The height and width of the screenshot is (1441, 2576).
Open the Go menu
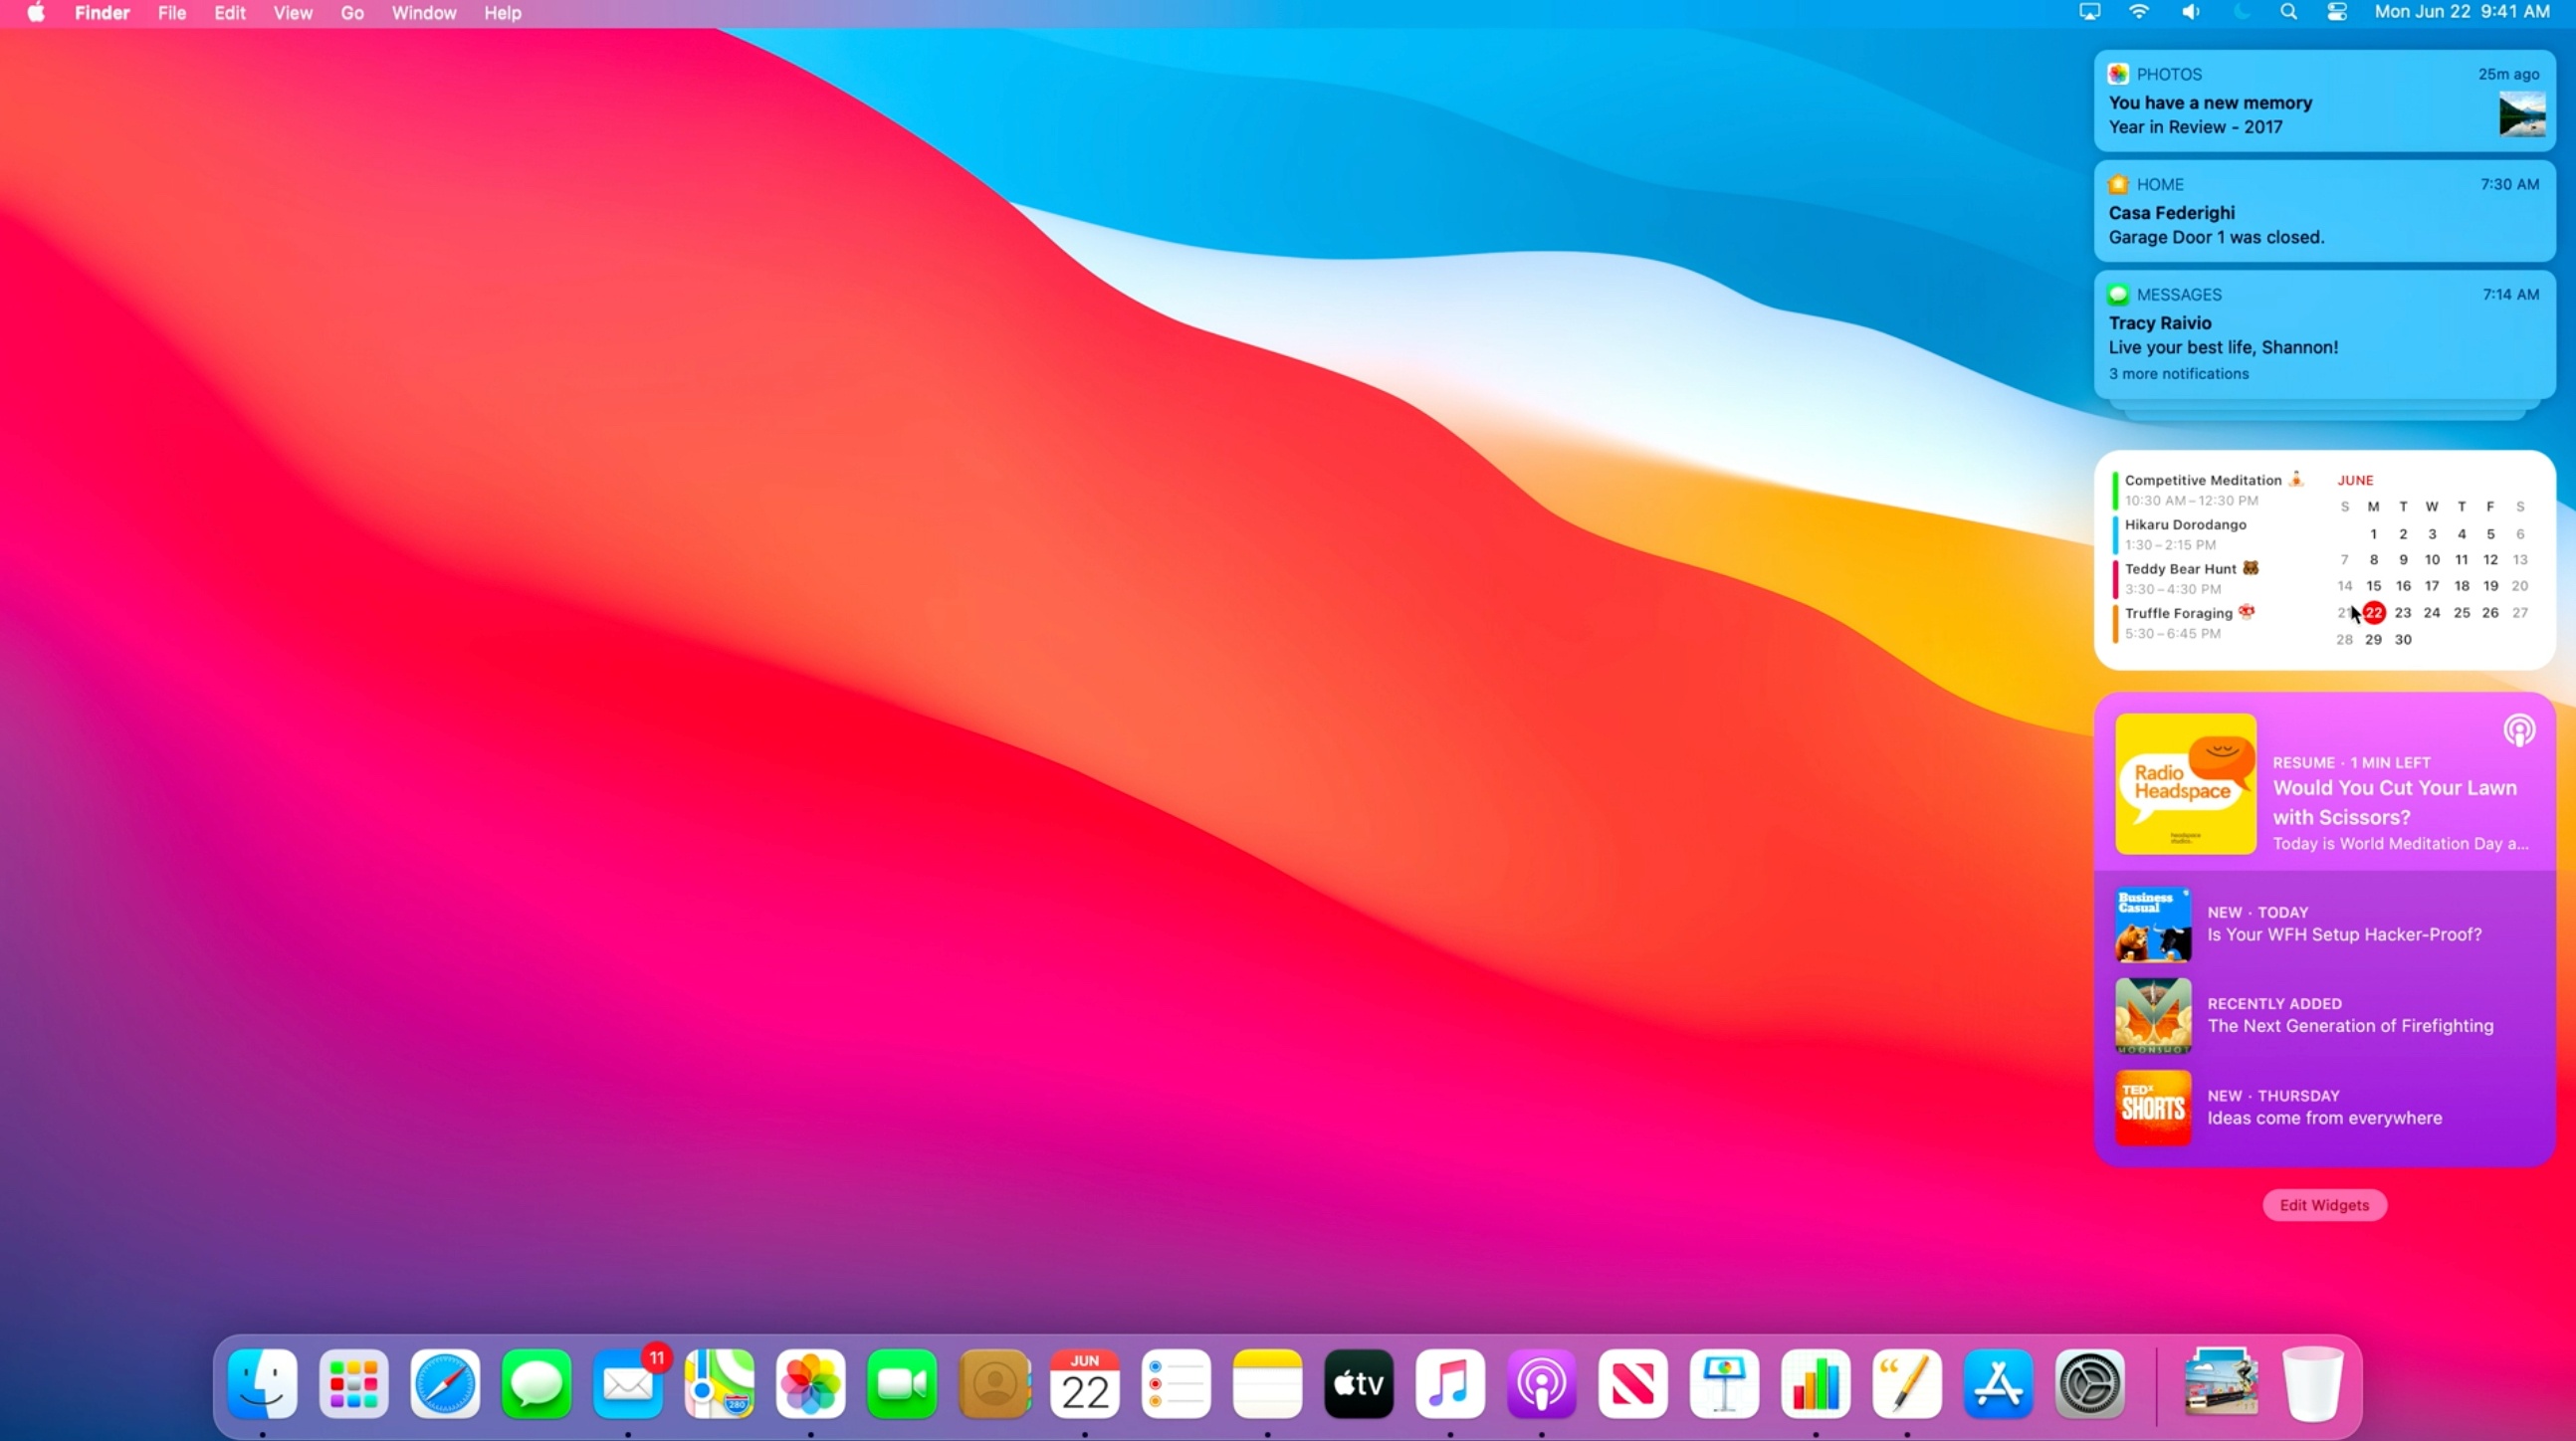[x=351, y=13]
